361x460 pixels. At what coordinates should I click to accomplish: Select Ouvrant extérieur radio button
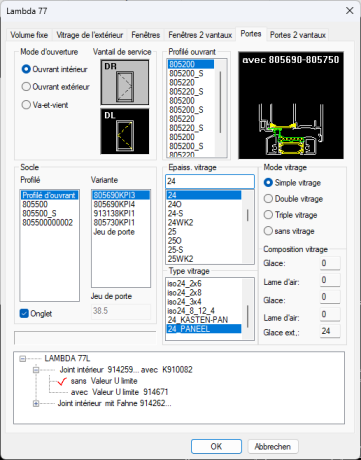26,87
